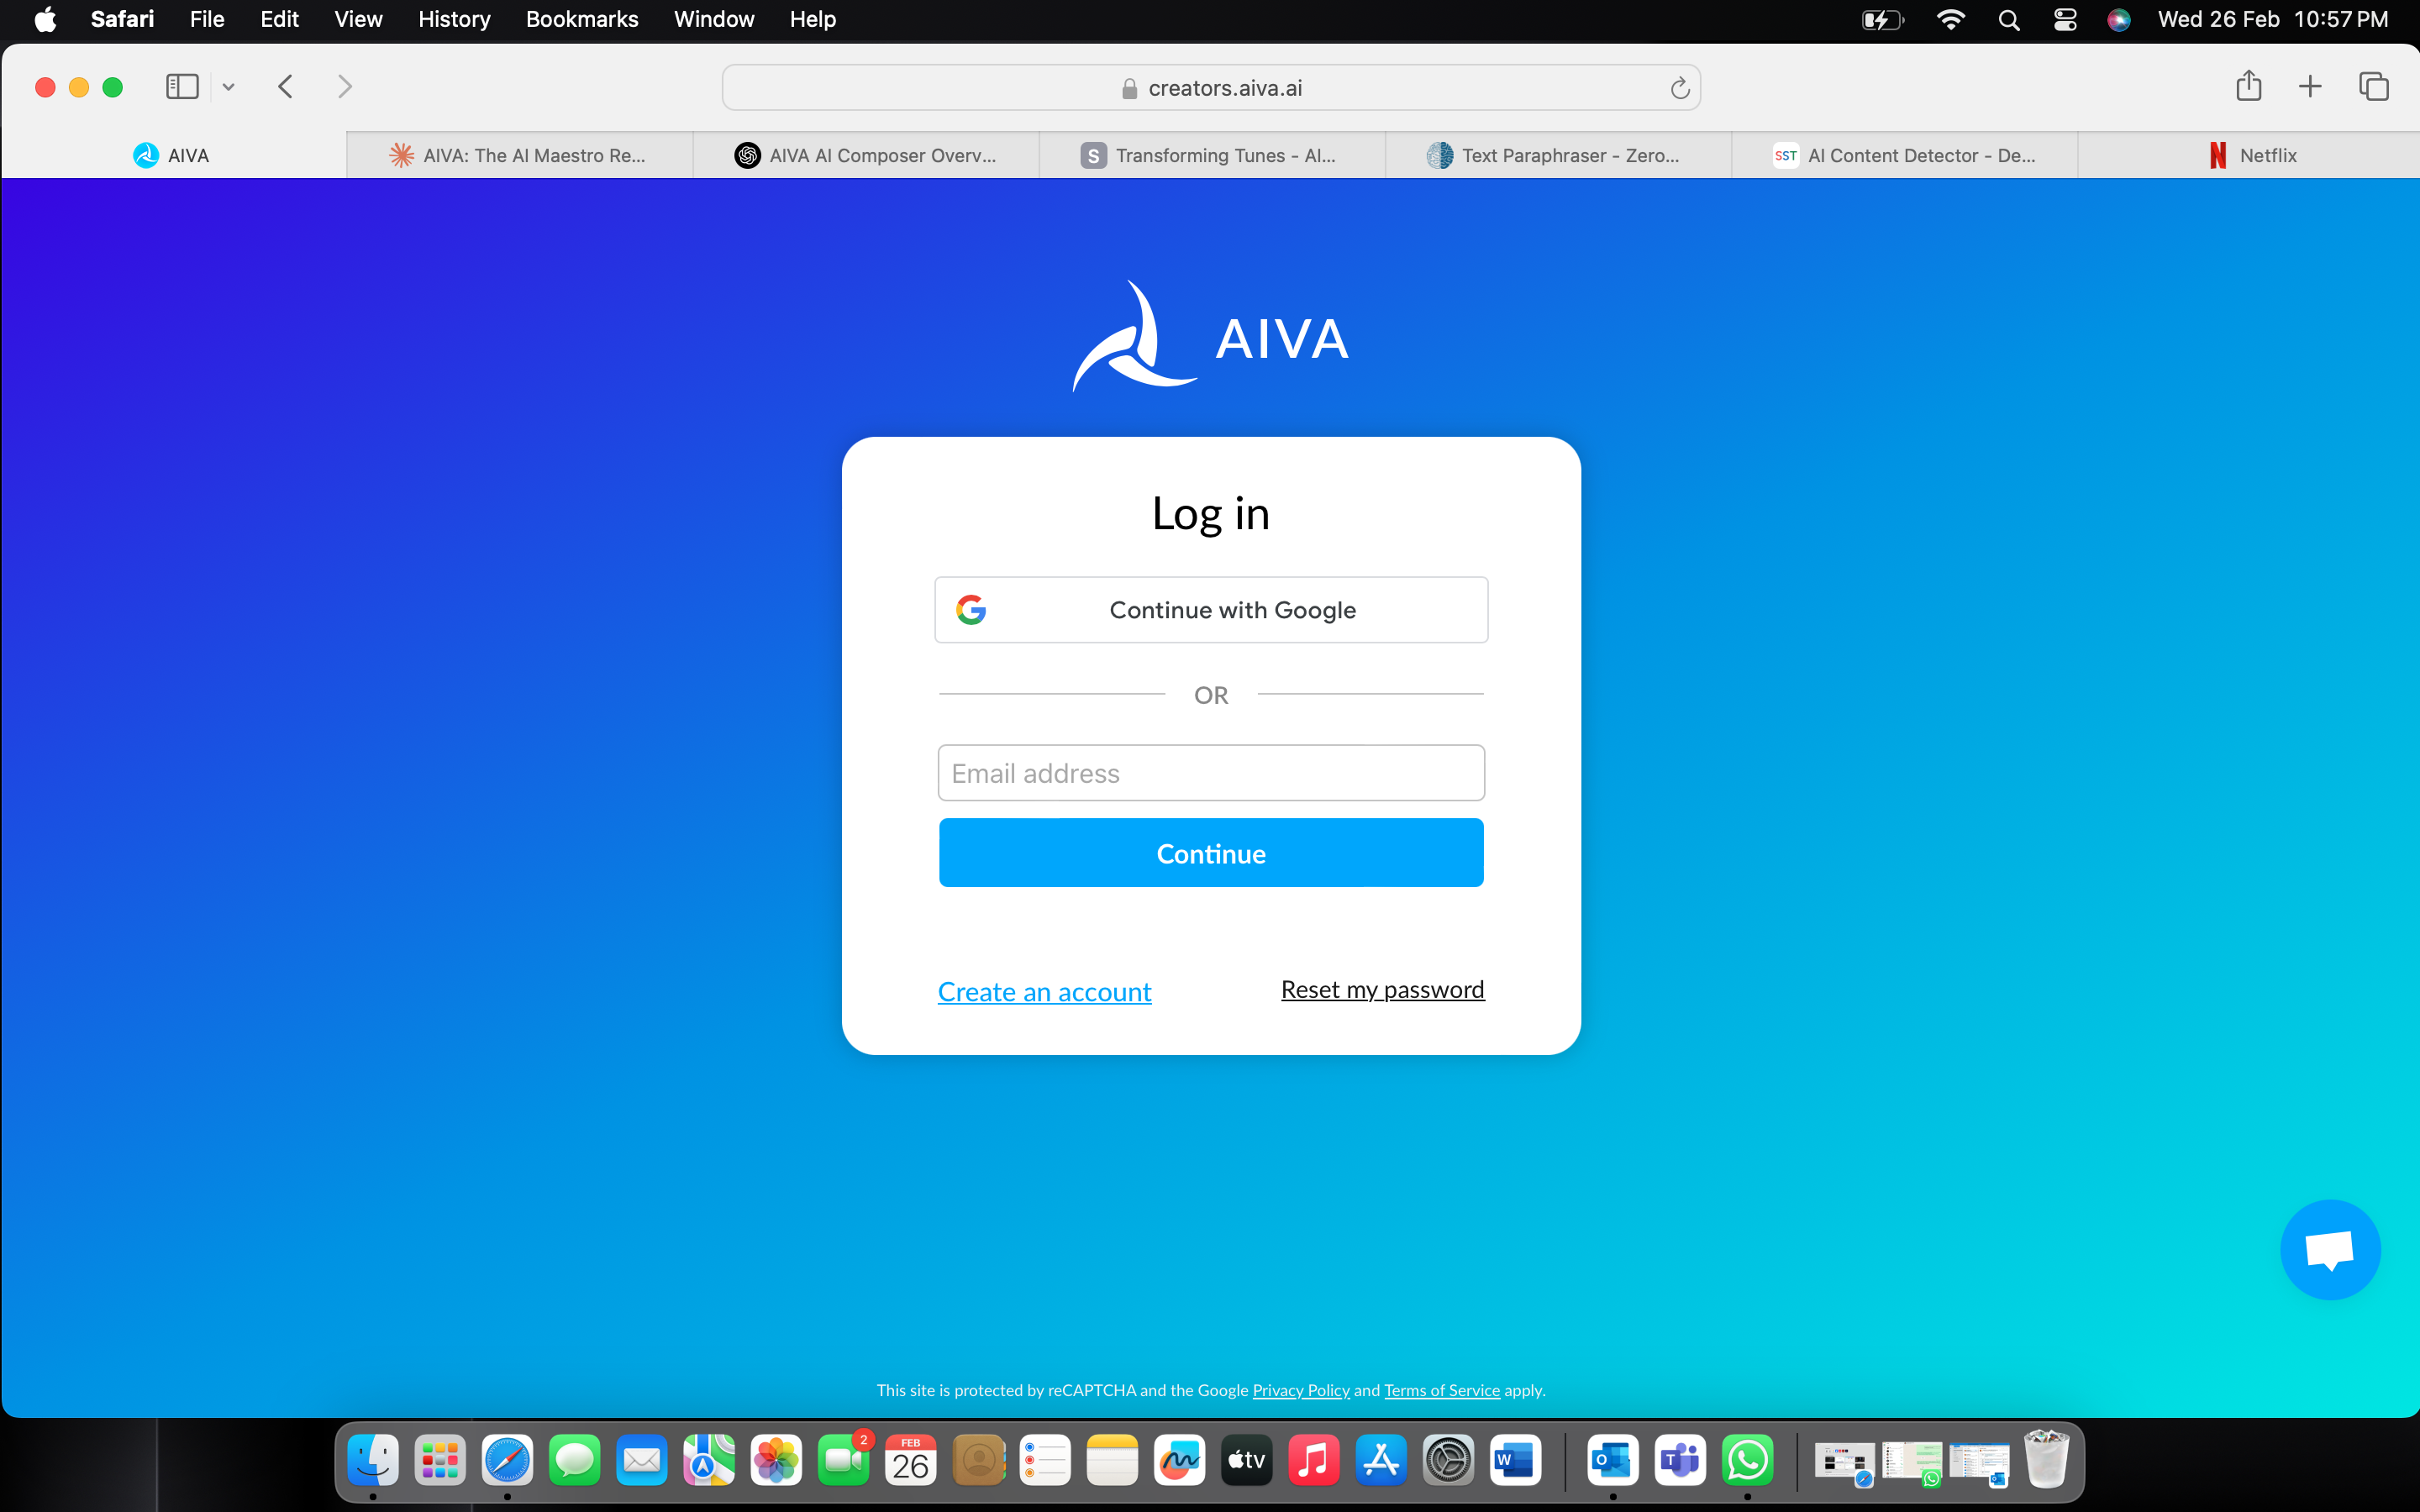
Task: Click the creators.aiva.ai address bar
Action: [1211, 88]
